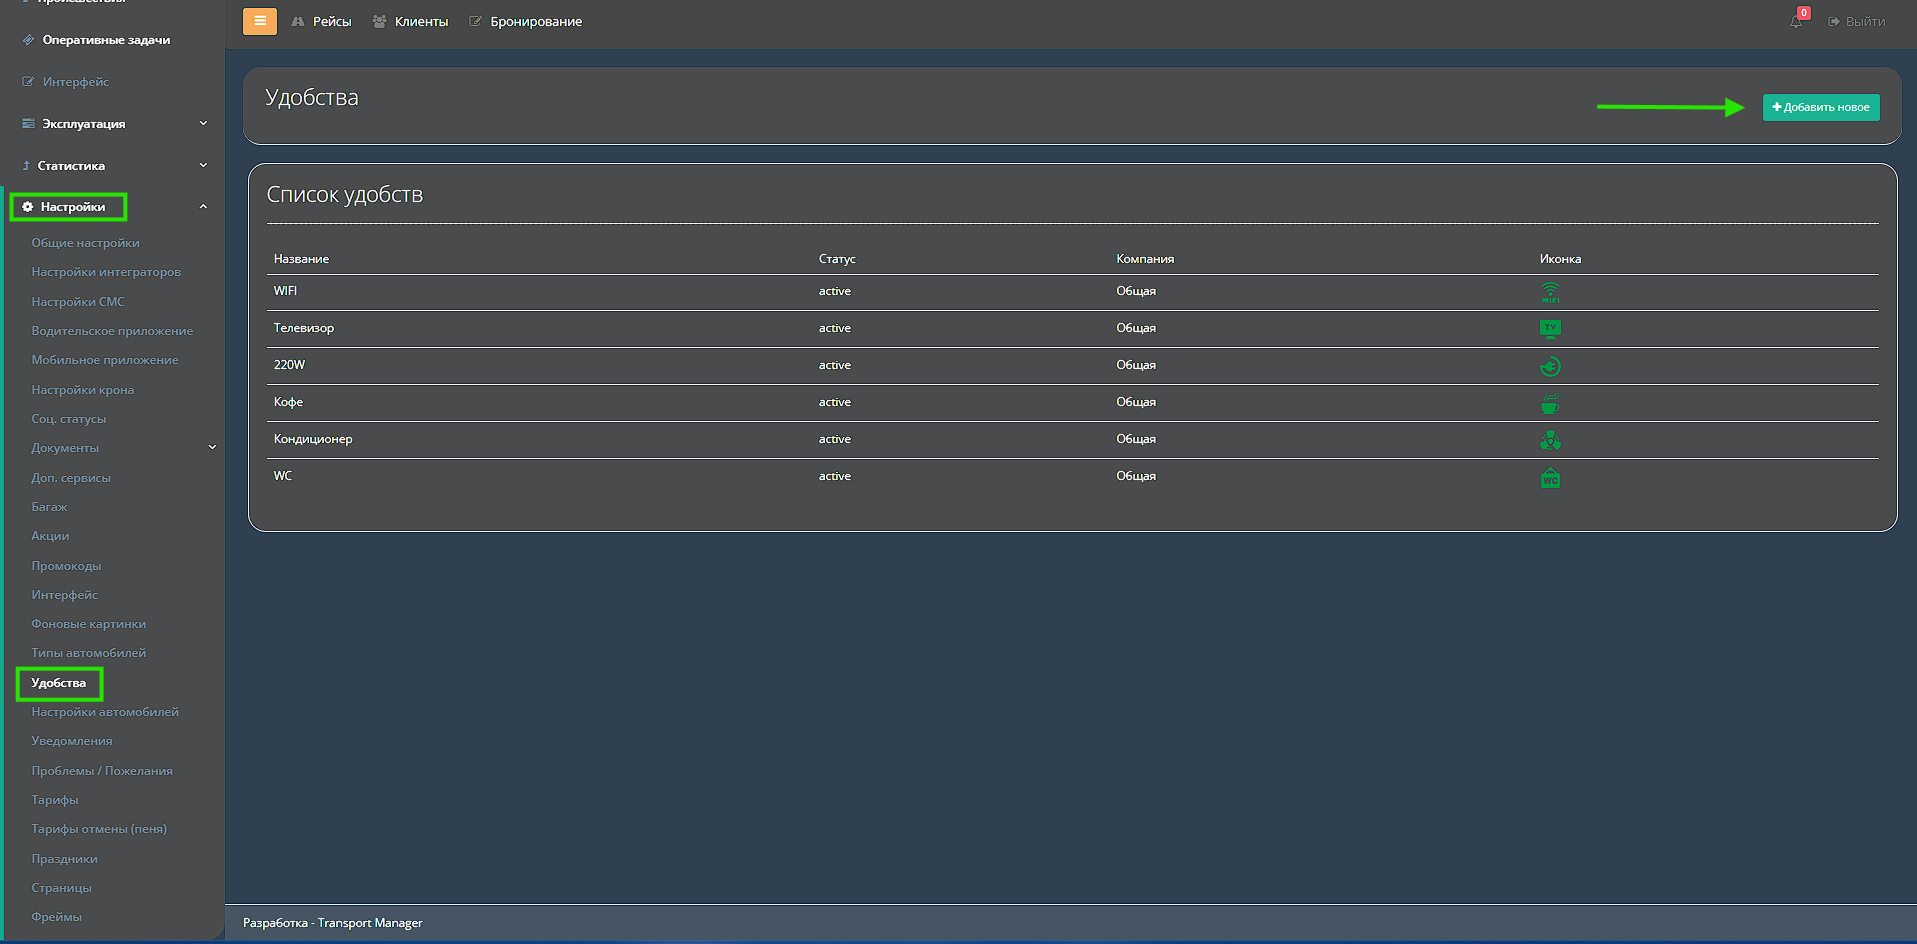This screenshot has width=1917, height=944.
Task: Click the Добавить новое button
Action: (1820, 108)
